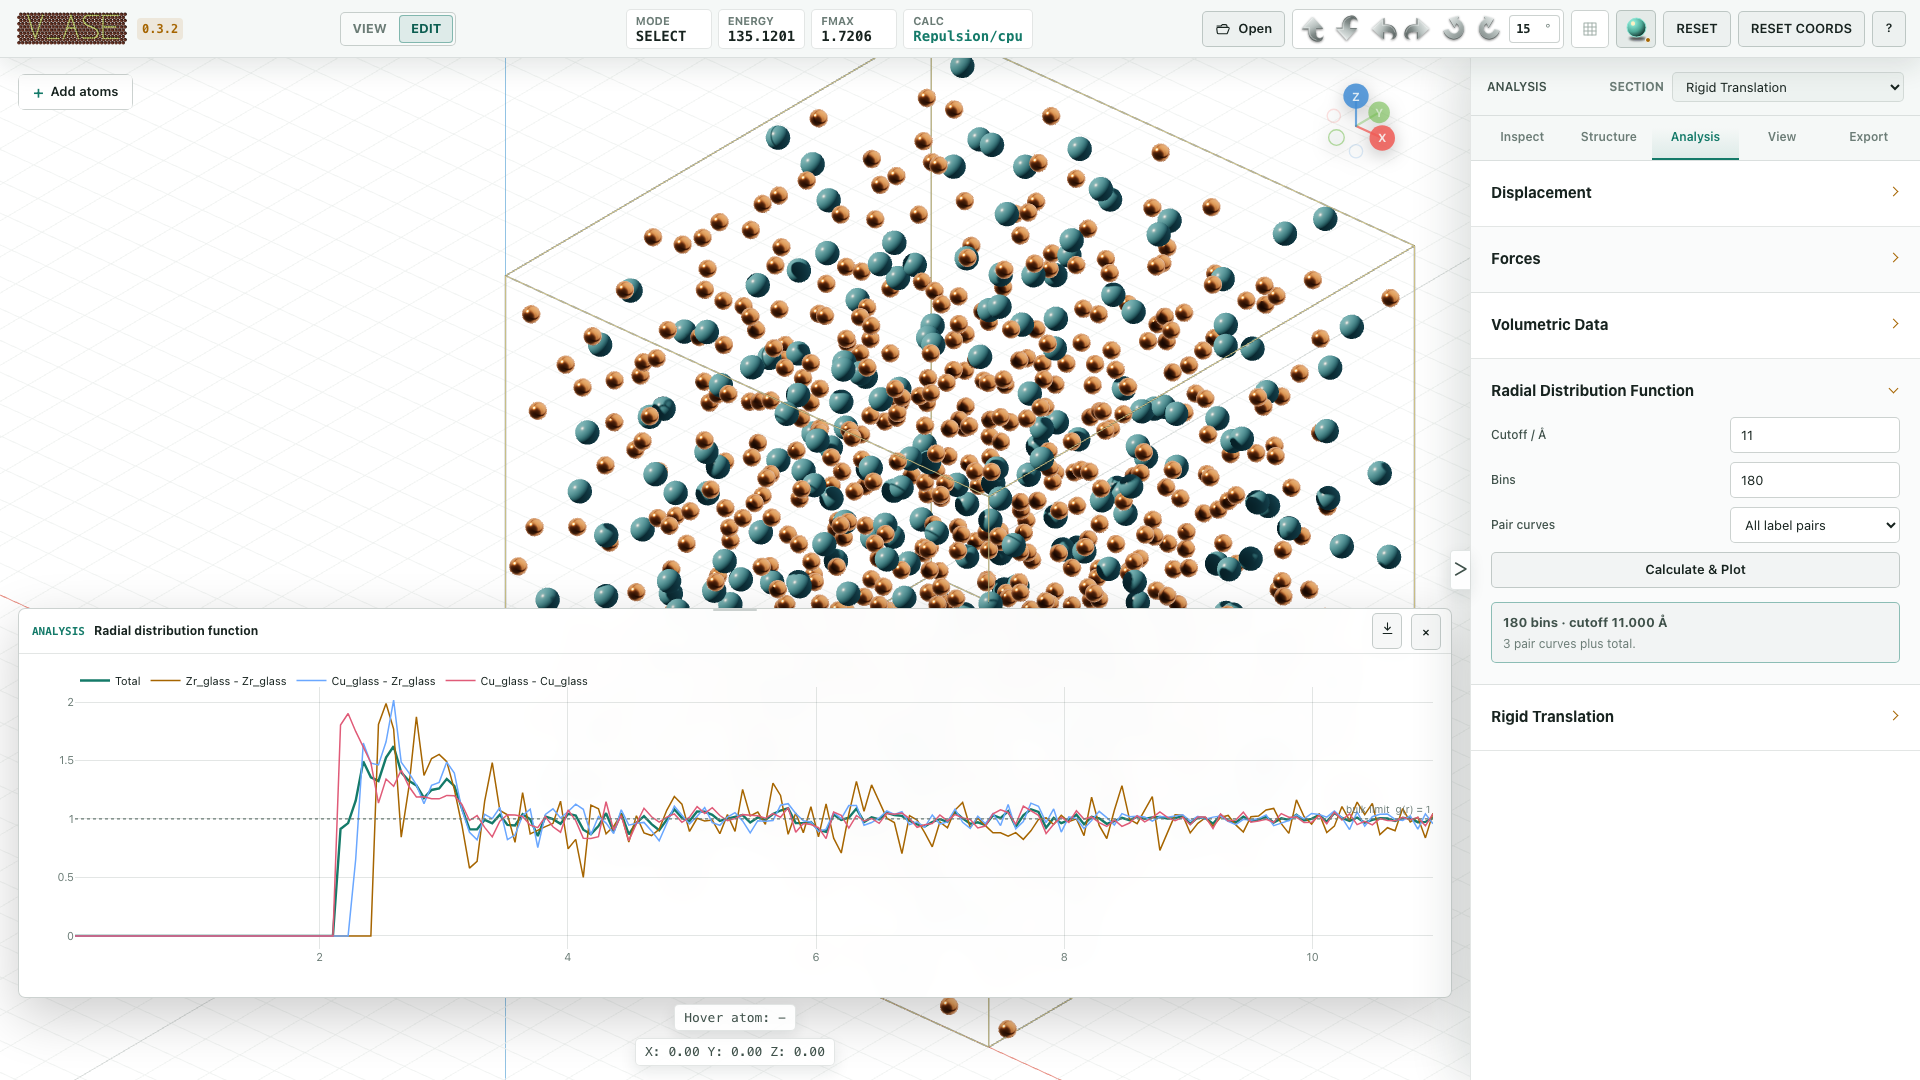Click the '180 bins · cutoff 11.000 Å' result text
This screenshot has height=1080, width=1920.
pyautogui.click(x=1584, y=622)
